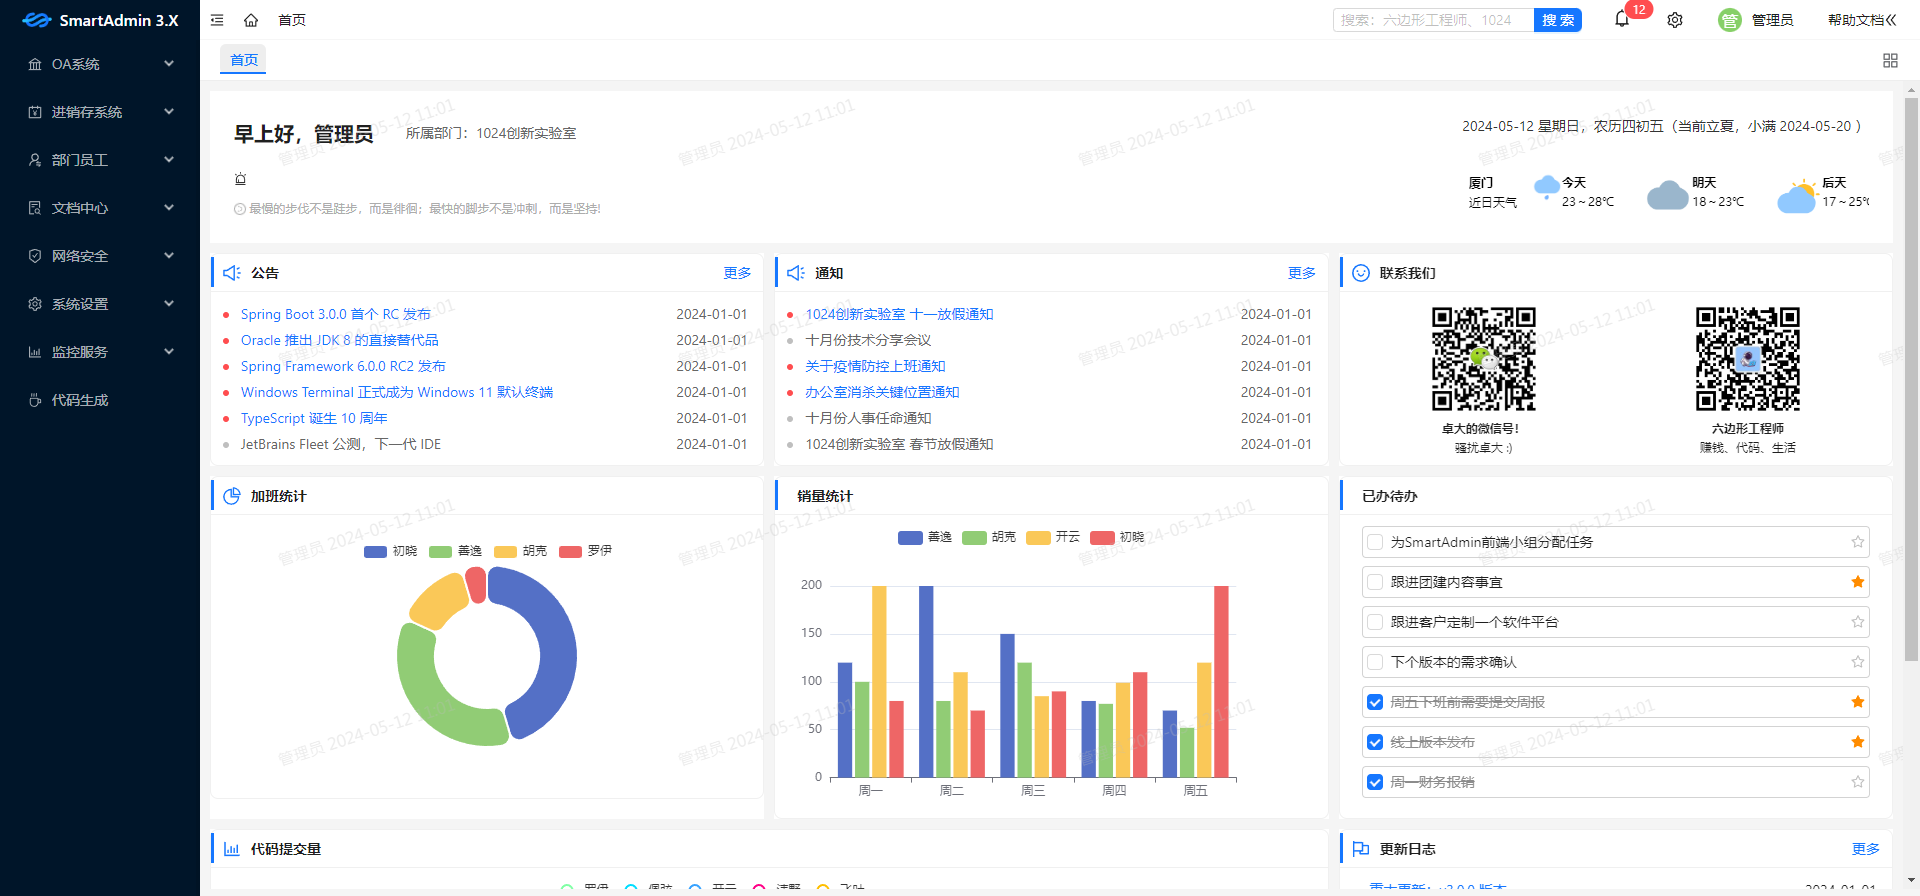Star the 下个版本的需求确认 todo
This screenshot has width=1920, height=896.
coord(1857,662)
